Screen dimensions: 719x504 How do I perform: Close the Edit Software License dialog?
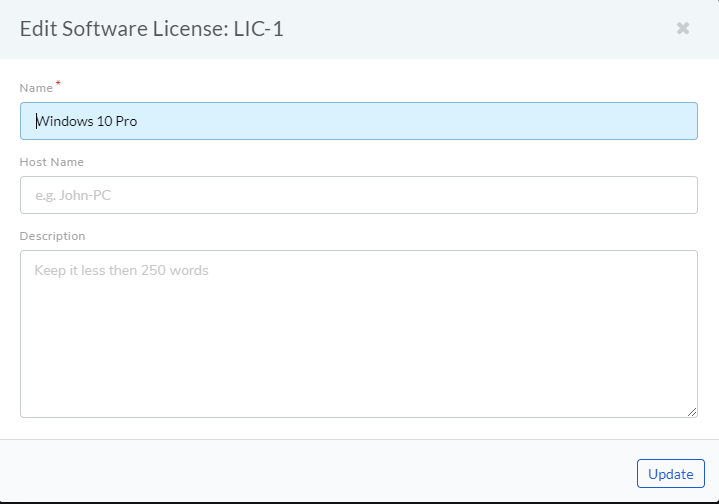pos(683,28)
